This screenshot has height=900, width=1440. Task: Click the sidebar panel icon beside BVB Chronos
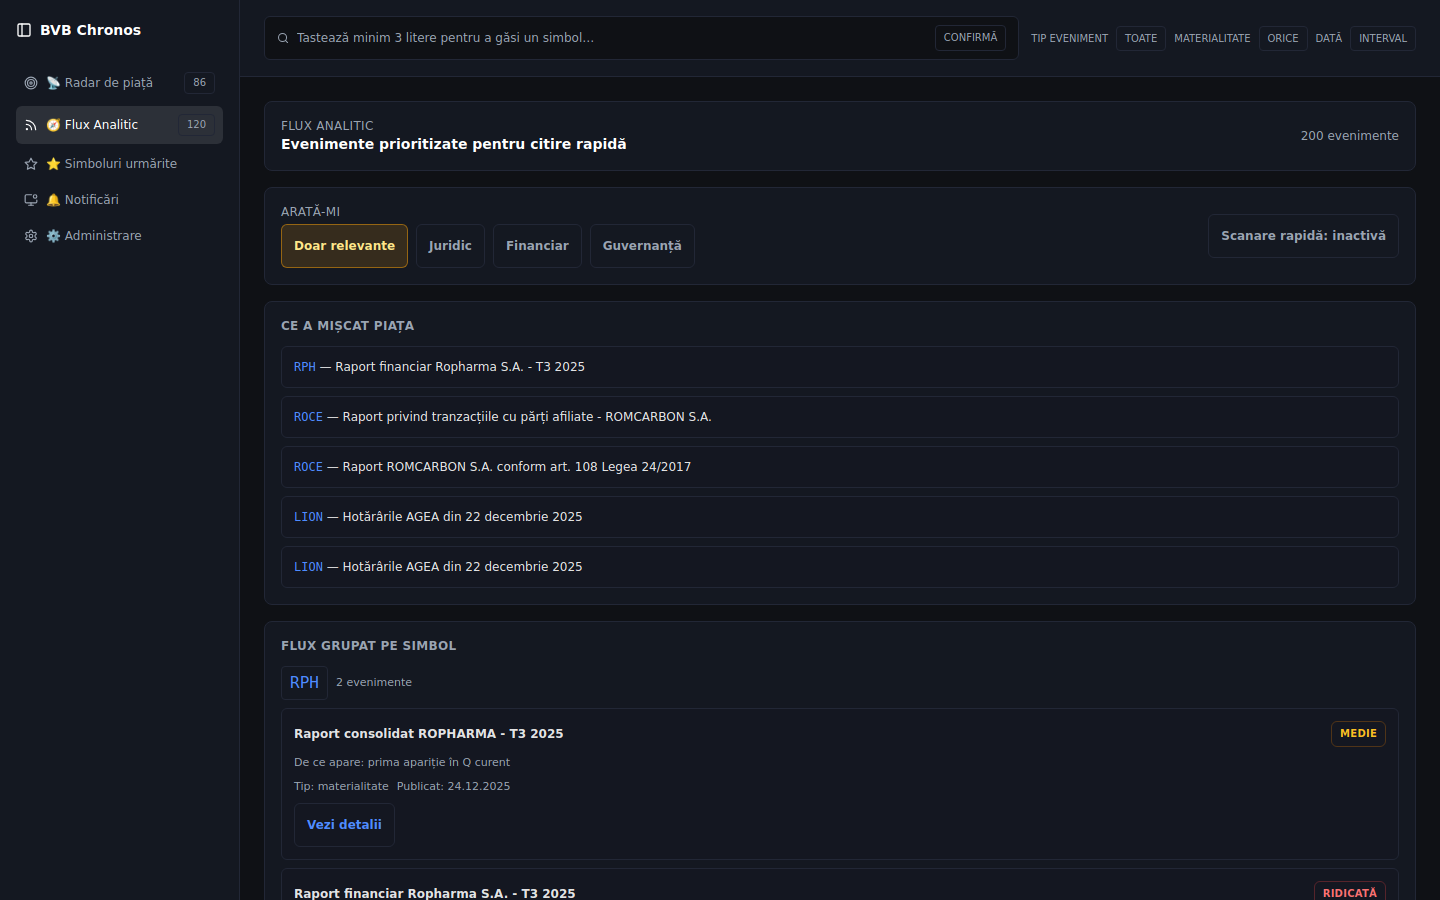[23, 30]
